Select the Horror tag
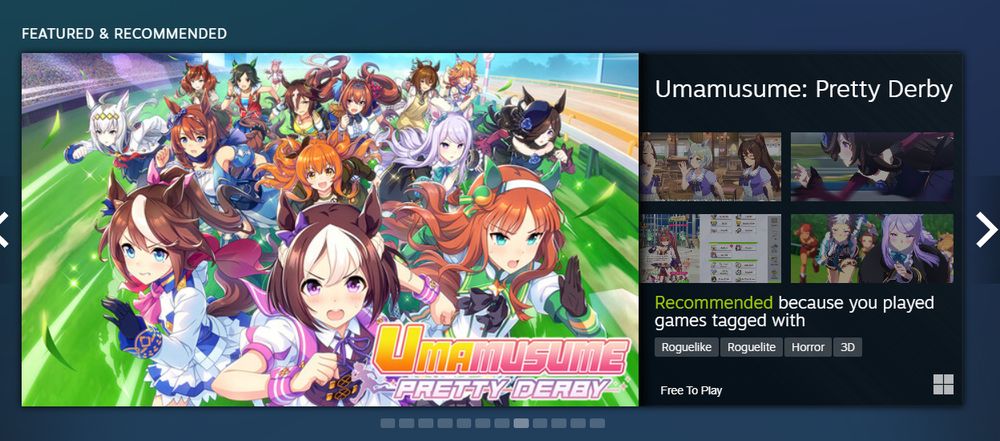 pos(808,347)
